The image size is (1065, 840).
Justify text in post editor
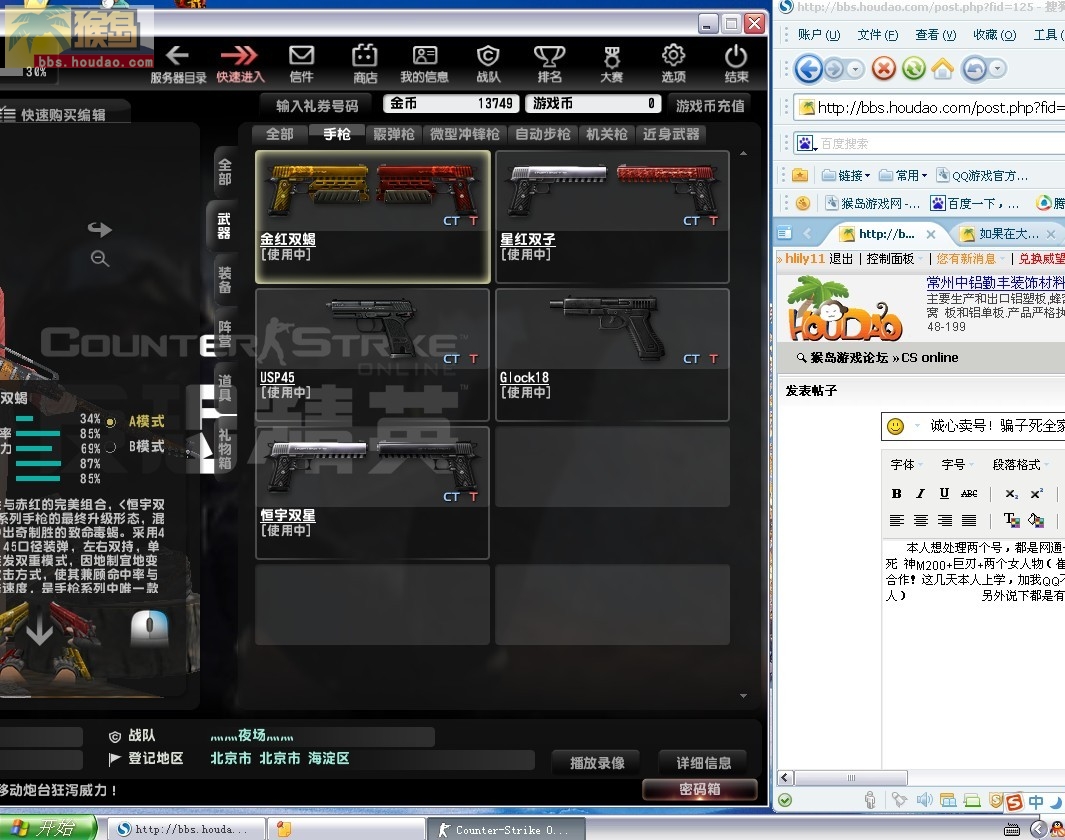point(969,521)
